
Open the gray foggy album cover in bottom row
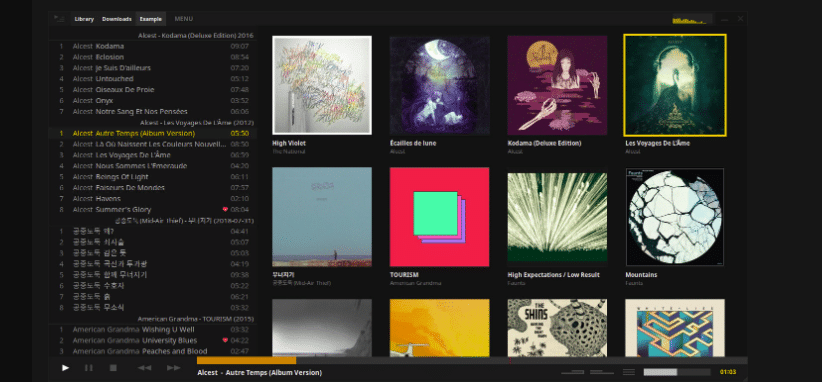[322, 328]
